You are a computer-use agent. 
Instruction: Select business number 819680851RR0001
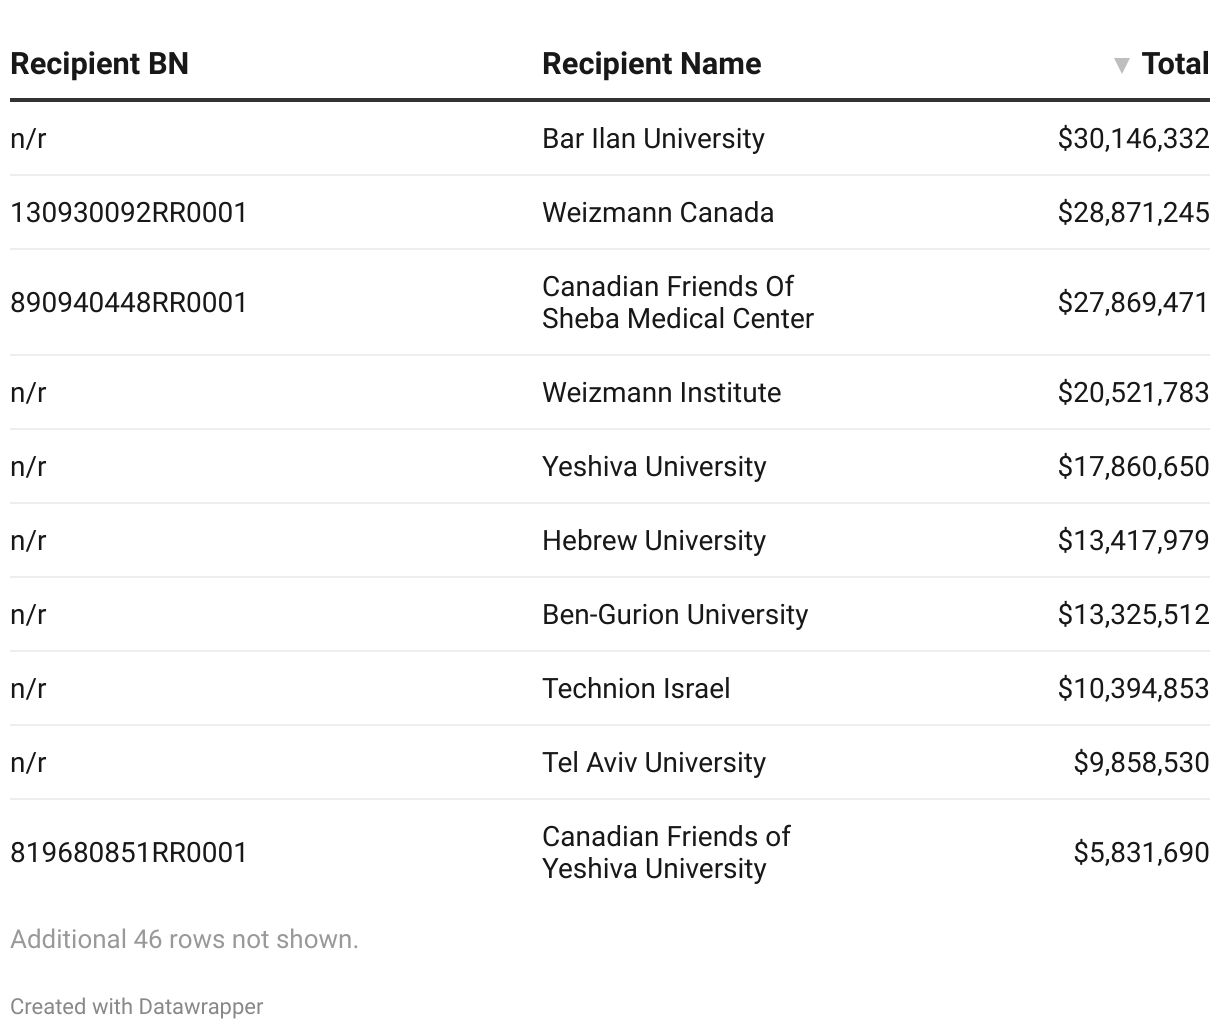click(129, 852)
